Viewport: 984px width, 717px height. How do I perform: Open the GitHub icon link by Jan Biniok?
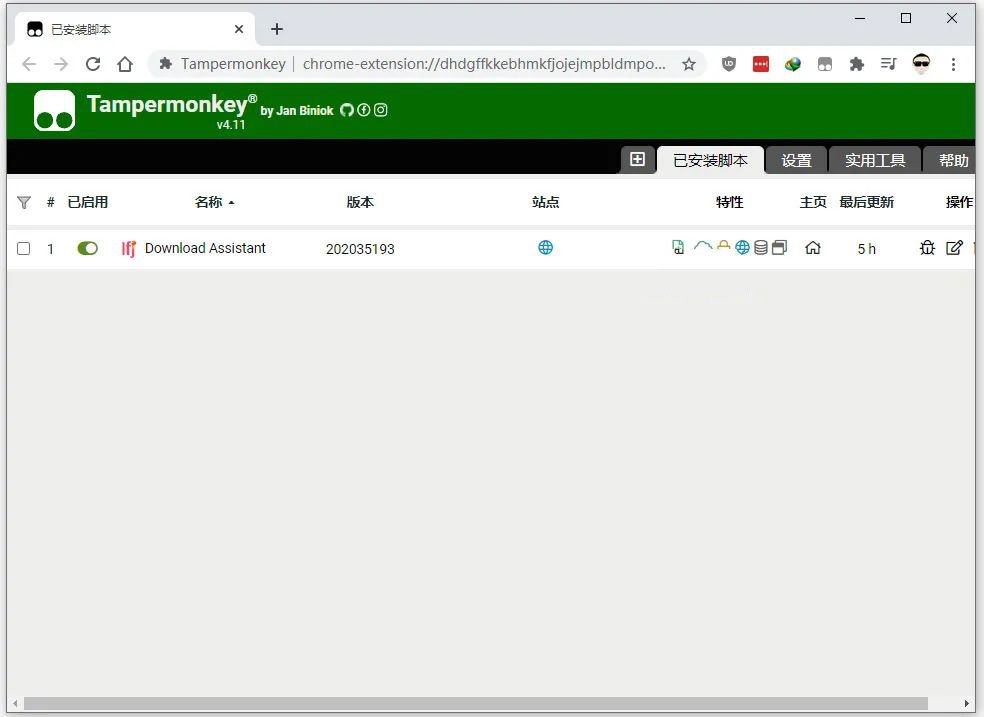click(347, 110)
